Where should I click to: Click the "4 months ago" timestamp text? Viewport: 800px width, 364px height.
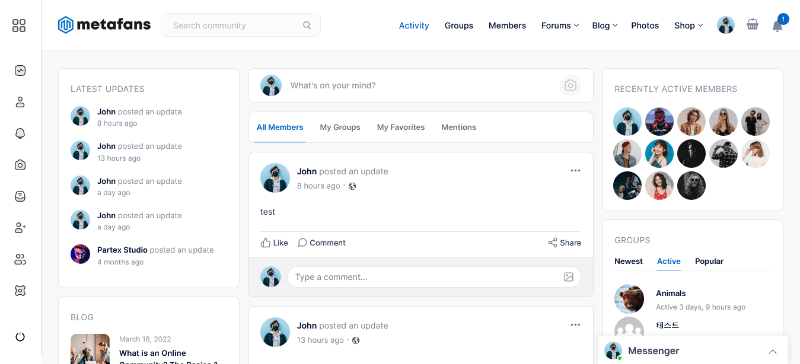coord(120,262)
